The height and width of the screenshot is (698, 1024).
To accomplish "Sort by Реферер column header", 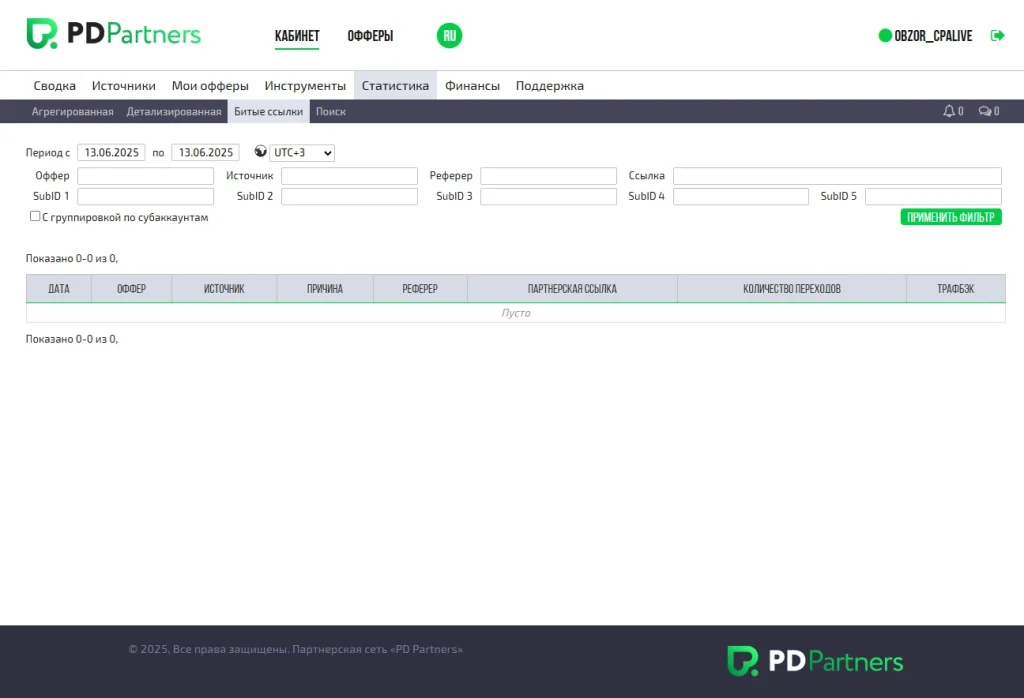I will tap(420, 289).
